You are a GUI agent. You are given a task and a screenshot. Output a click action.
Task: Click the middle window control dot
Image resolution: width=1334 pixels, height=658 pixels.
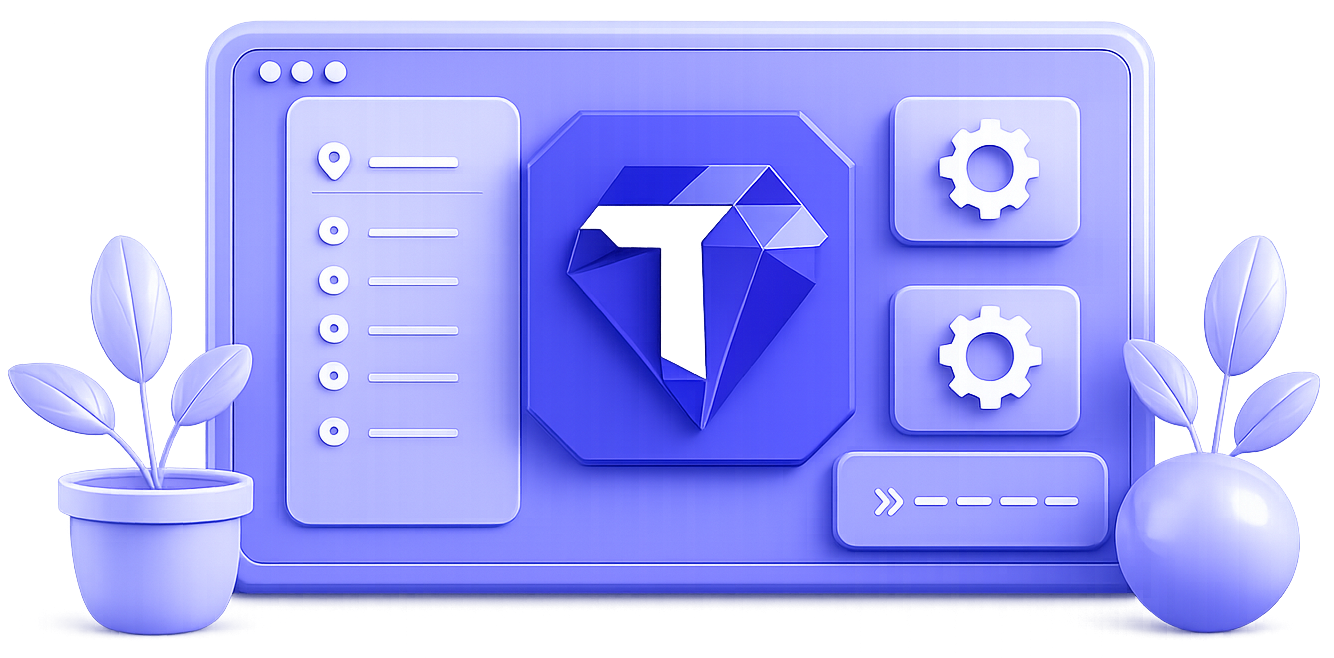pyautogui.click(x=303, y=72)
